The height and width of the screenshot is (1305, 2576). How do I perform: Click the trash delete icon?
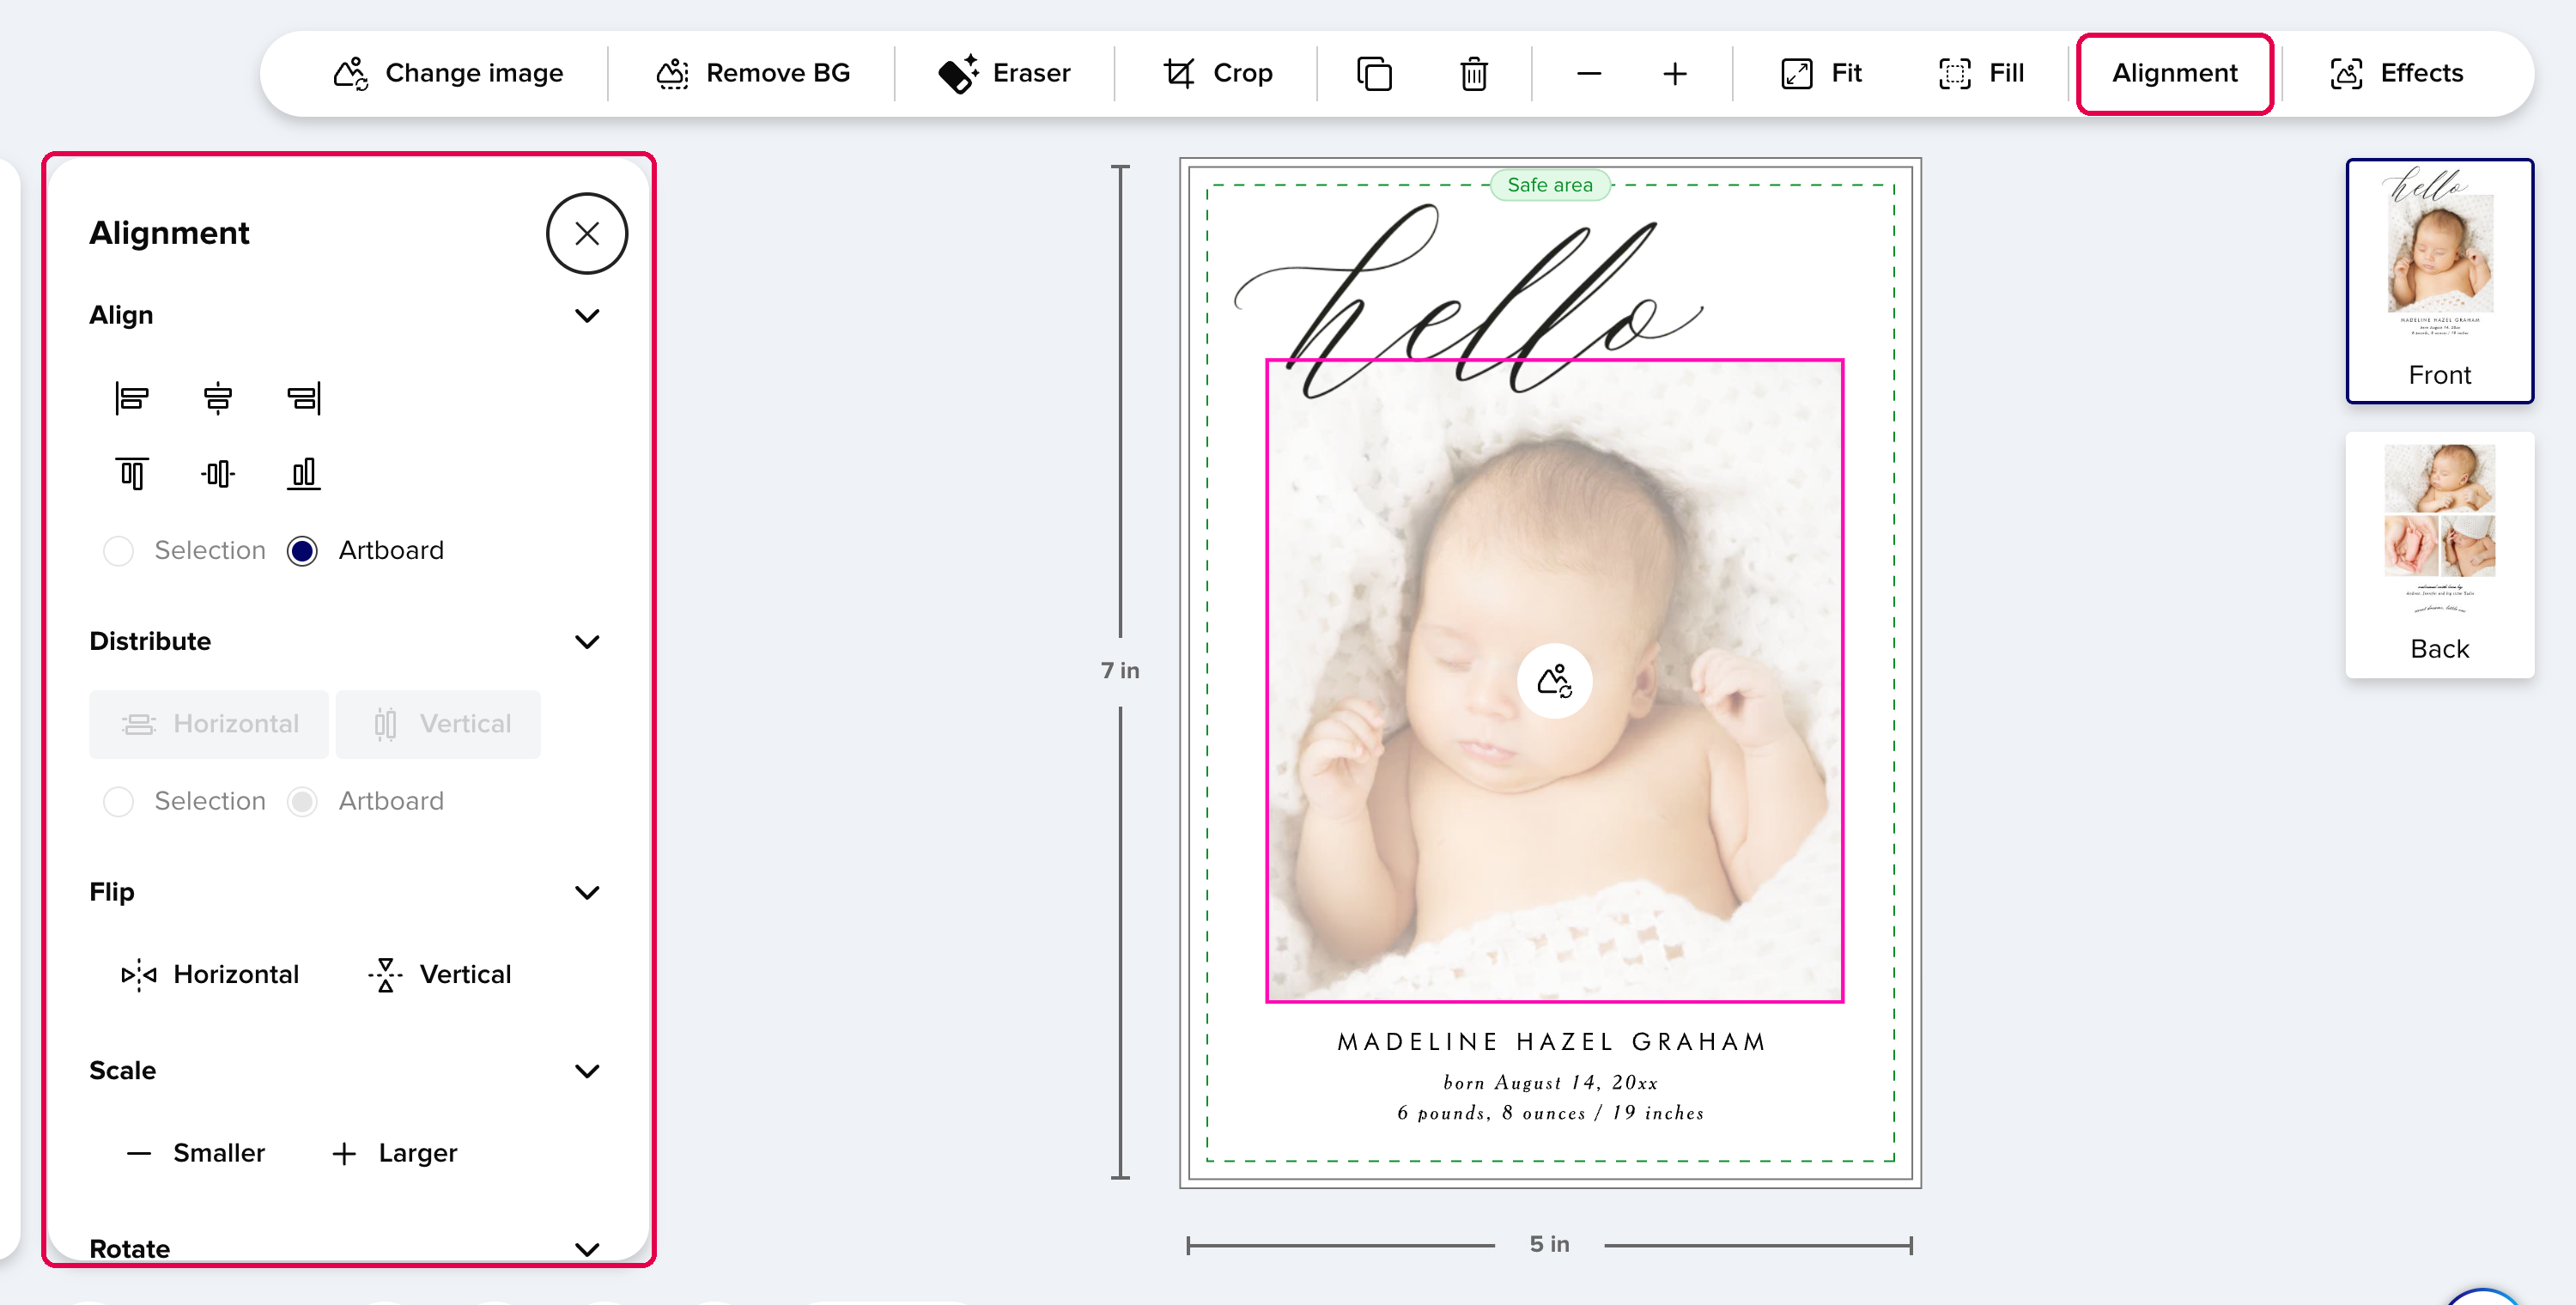1473,73
